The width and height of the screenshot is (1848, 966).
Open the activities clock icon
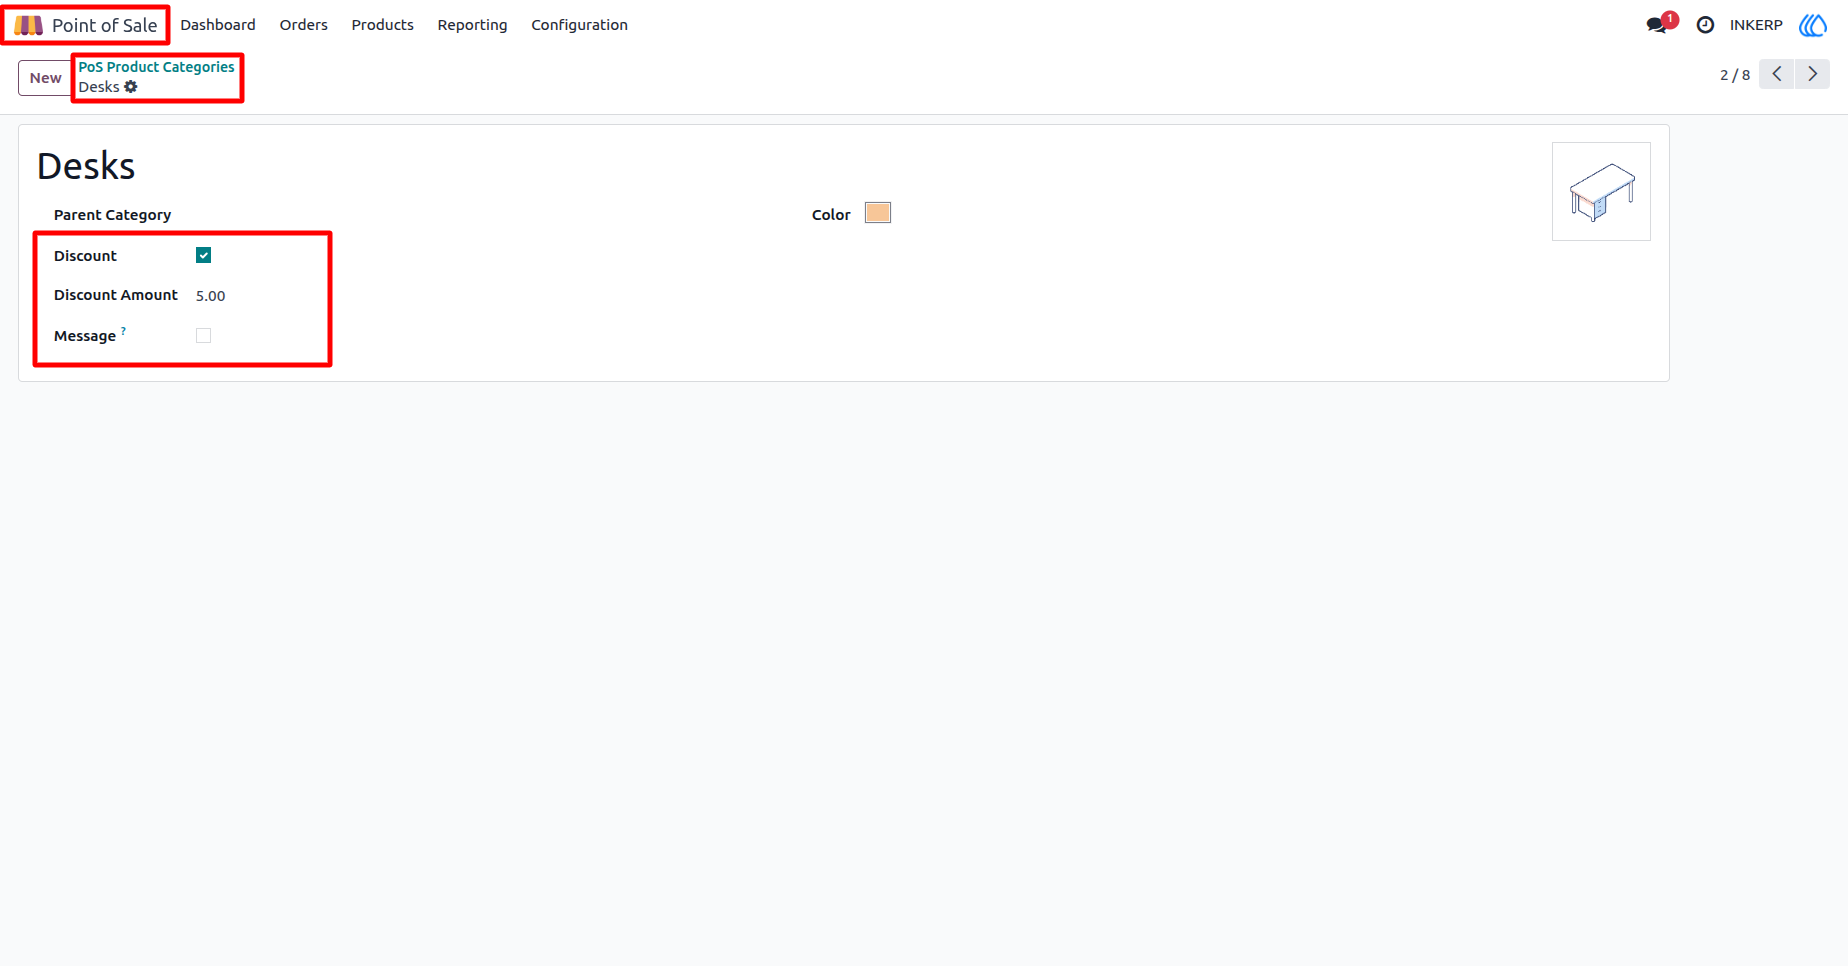tap(1705, 25)
